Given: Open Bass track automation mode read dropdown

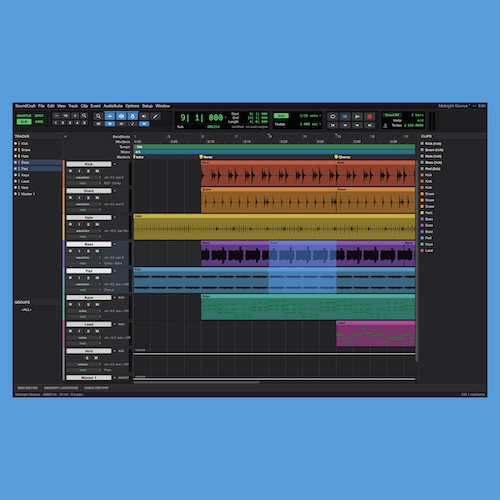Looking at the screenshot, I should coord(84,263).
